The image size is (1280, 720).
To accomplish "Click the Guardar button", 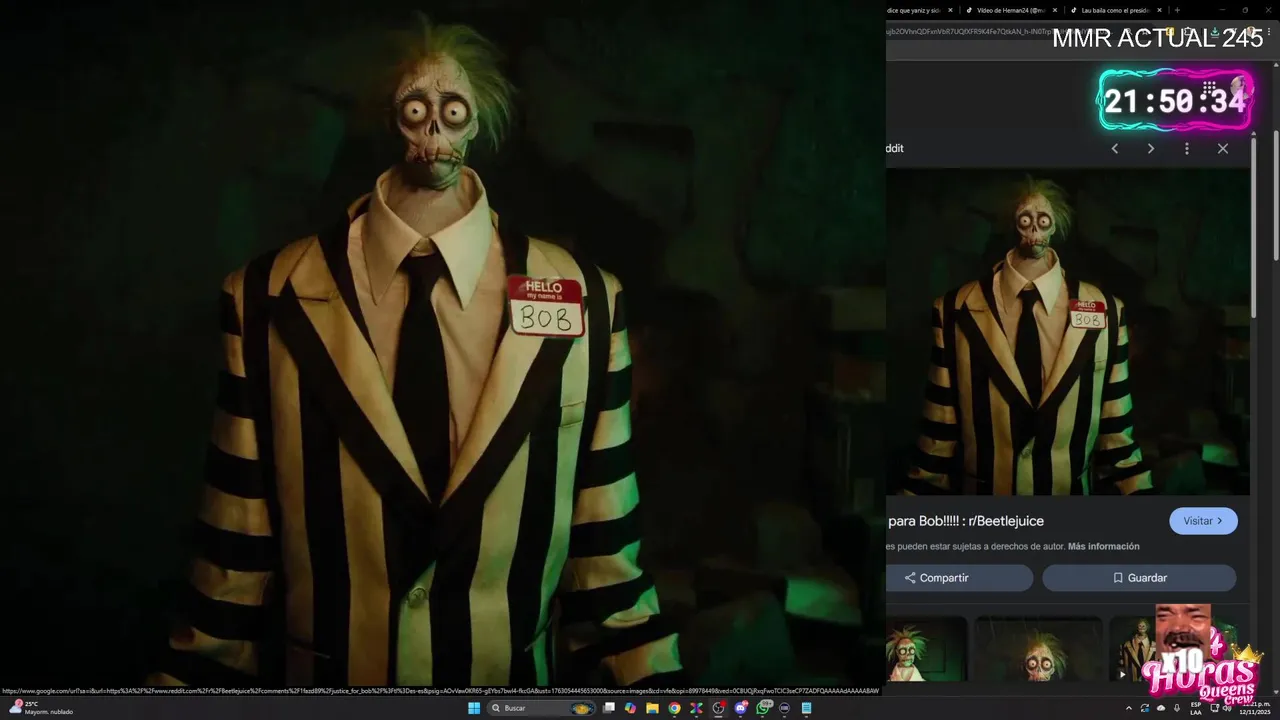I will click(x=1139, y=578).
